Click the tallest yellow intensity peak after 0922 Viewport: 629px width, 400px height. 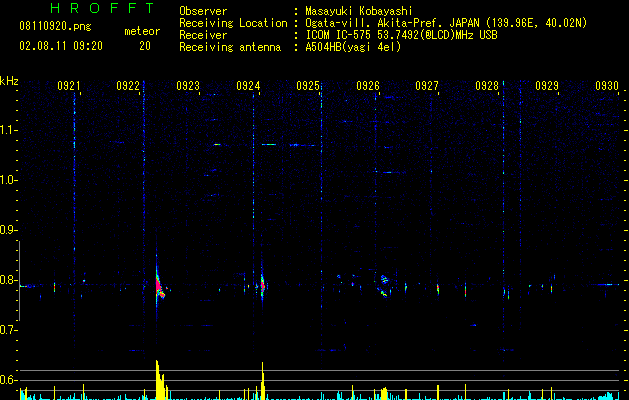pos(160,380)
